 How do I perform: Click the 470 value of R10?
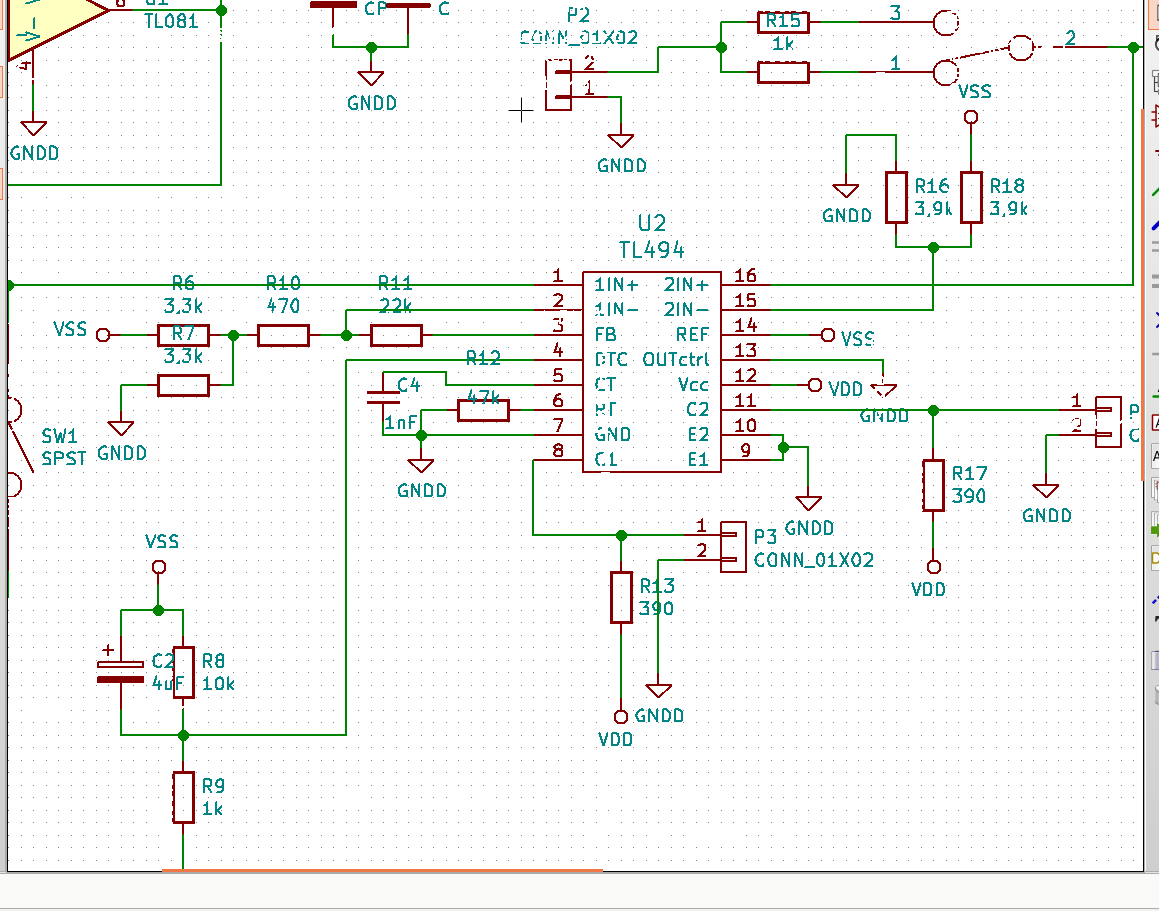pos(283,305)
